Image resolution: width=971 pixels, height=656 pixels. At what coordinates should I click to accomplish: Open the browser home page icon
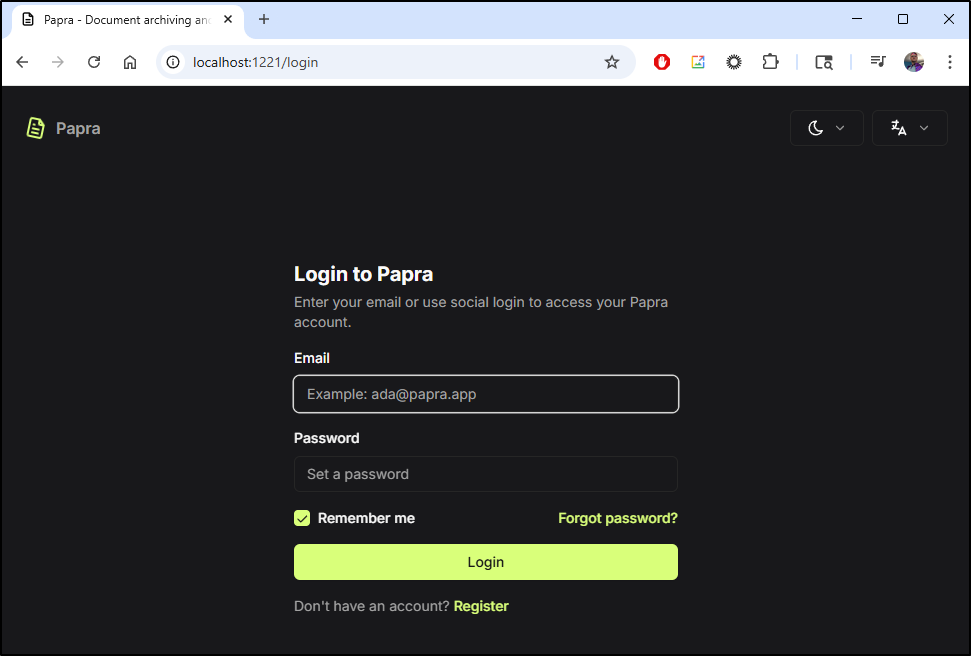(129, 62)
